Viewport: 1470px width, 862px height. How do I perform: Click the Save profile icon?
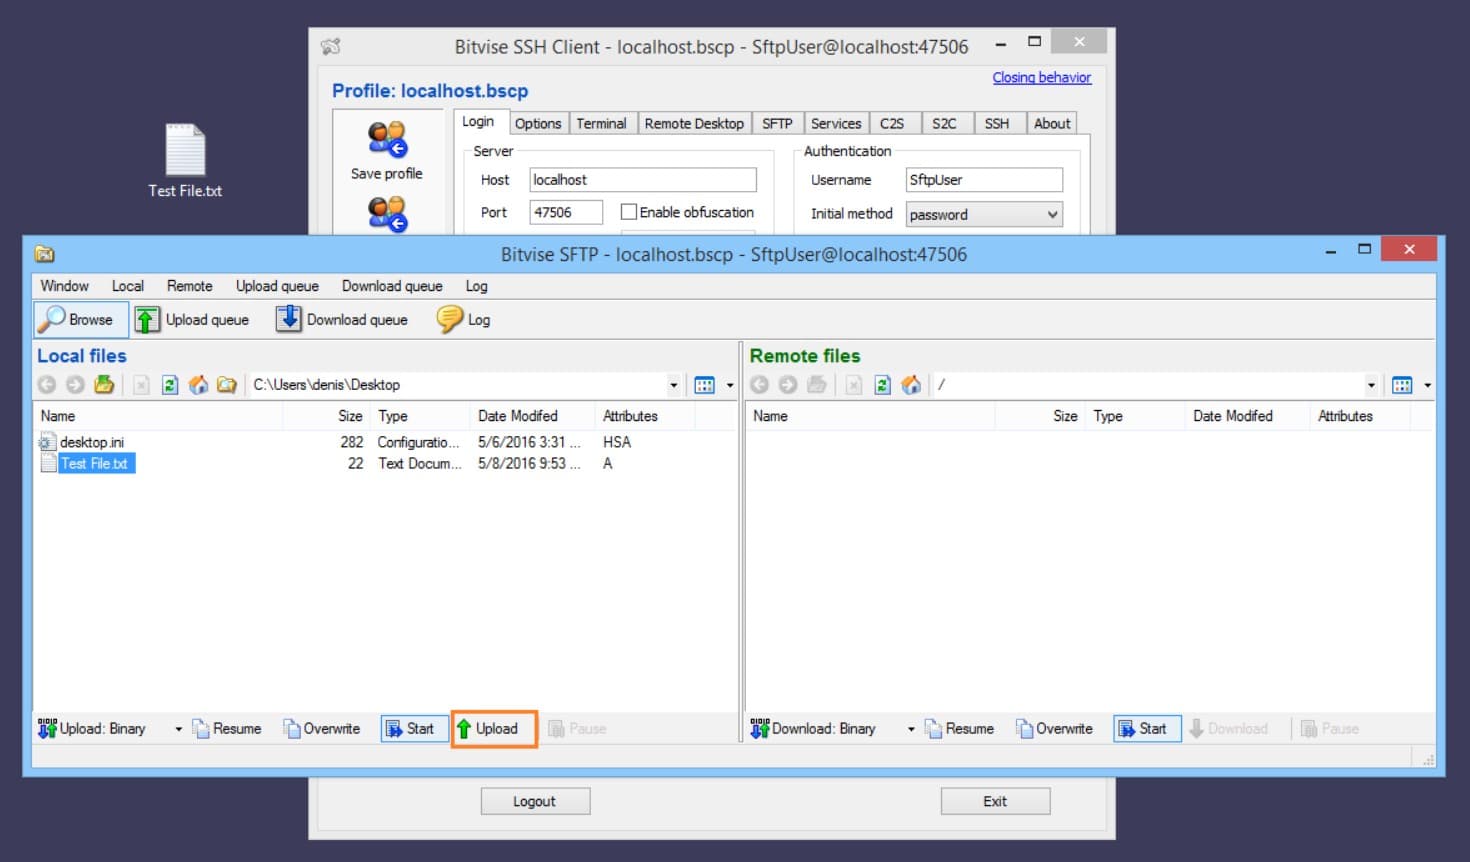click(387, 139)
